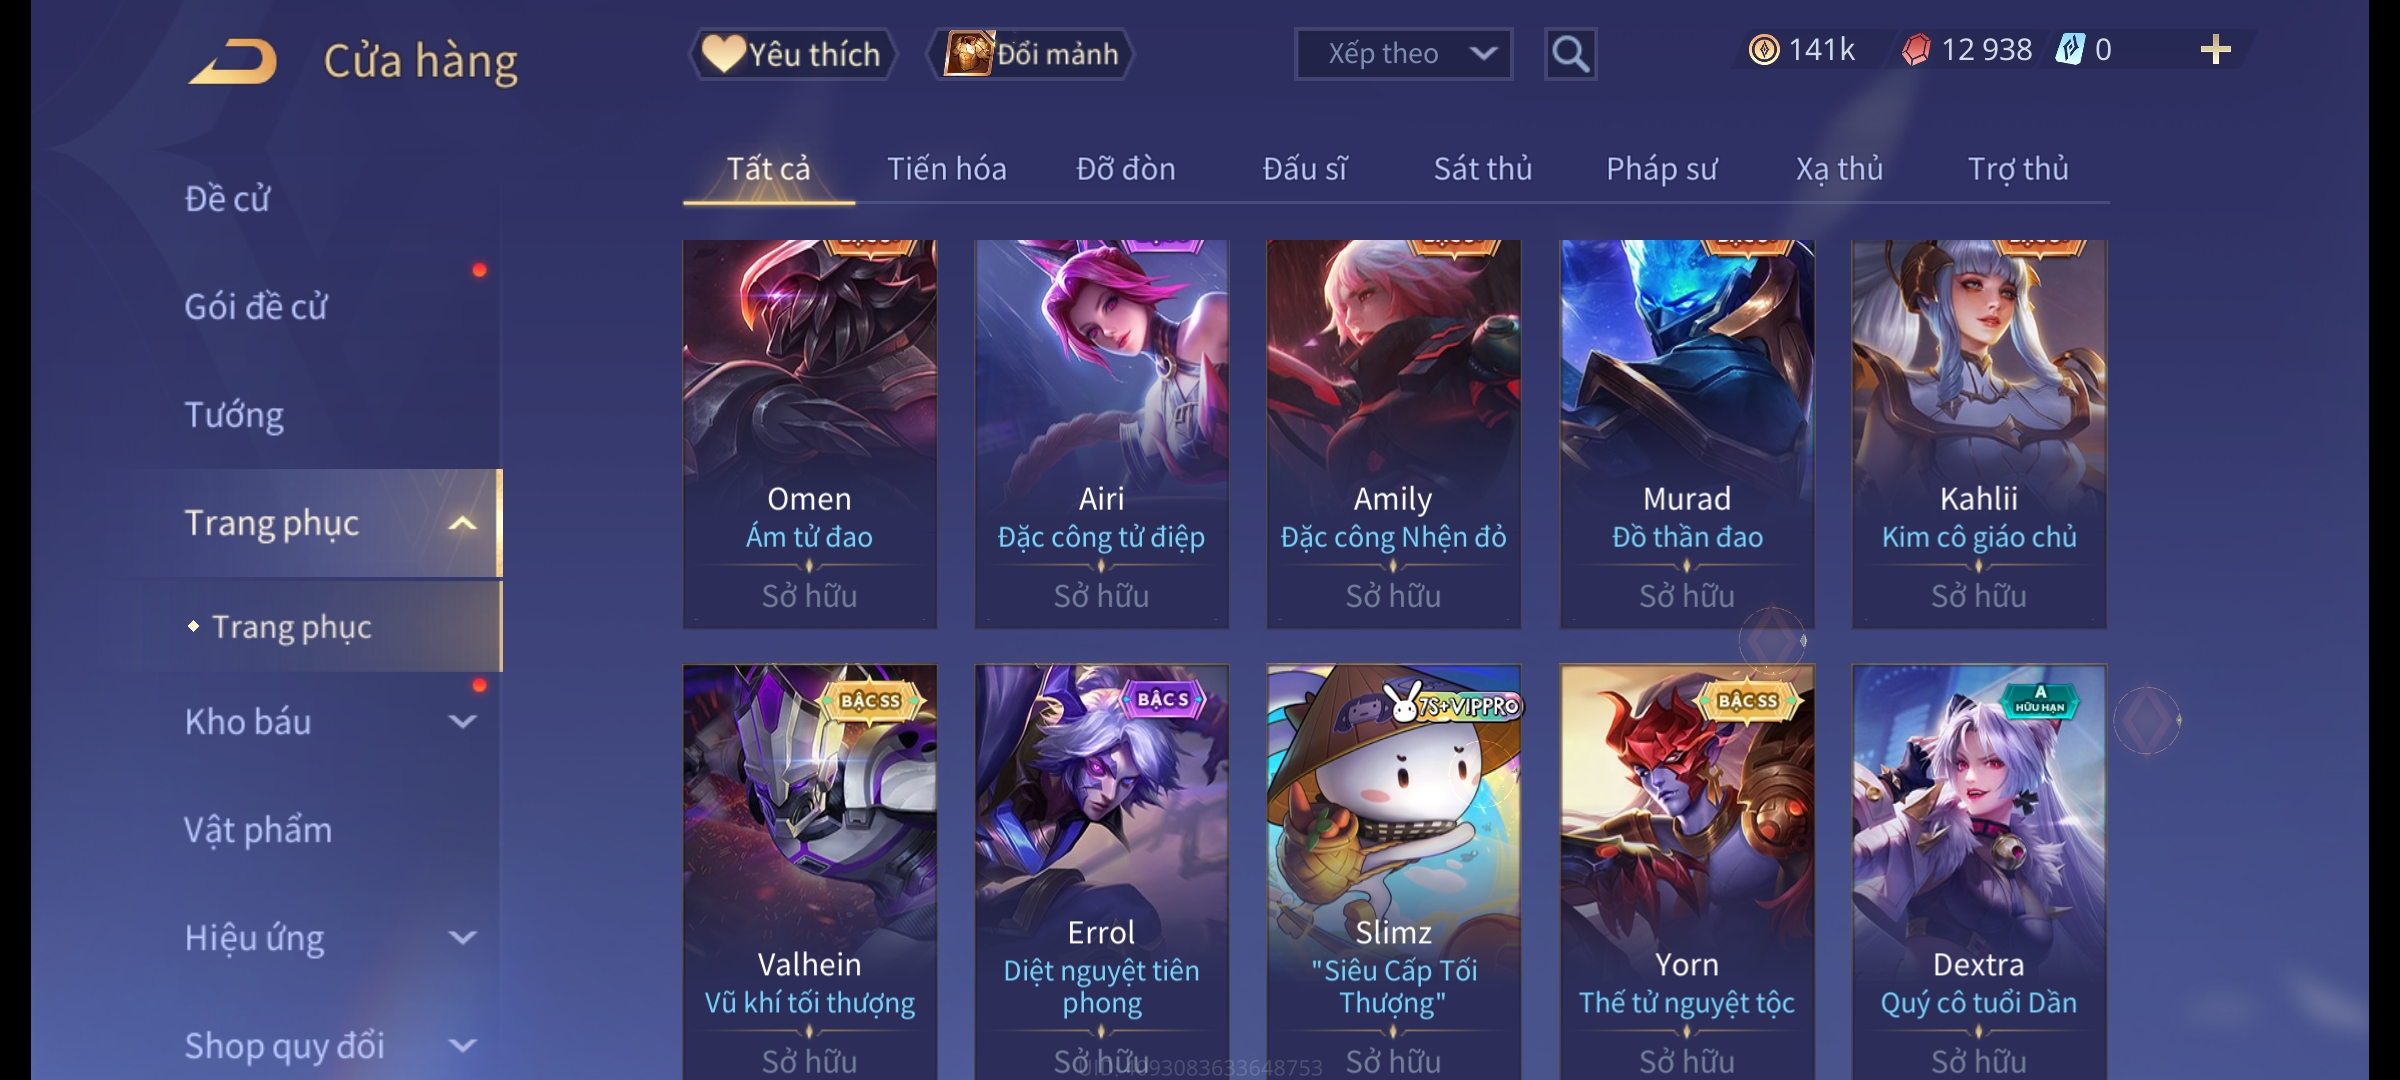Screen dimensions: 2400x1080
Task: Open the Omen Ám tử đao skin card
Action: tap(810, 434)
